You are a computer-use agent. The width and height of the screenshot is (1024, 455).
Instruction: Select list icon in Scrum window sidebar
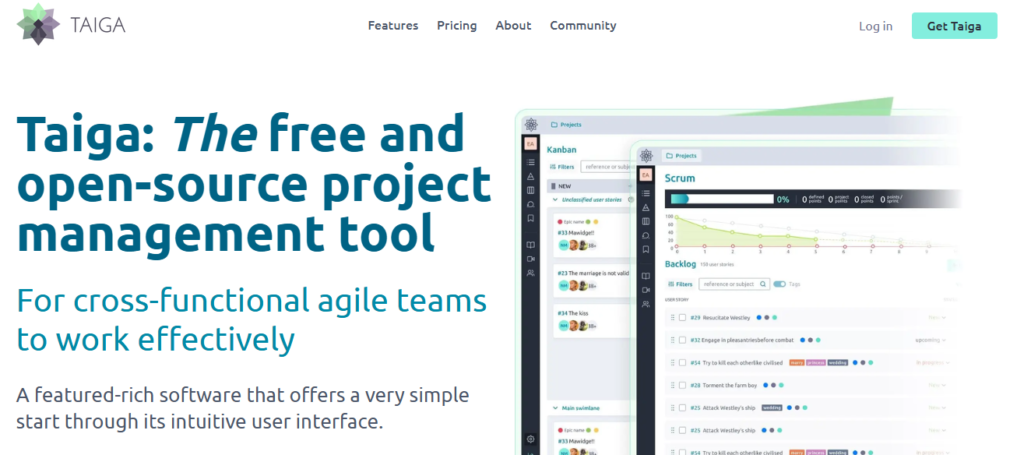tap(646, 193)
